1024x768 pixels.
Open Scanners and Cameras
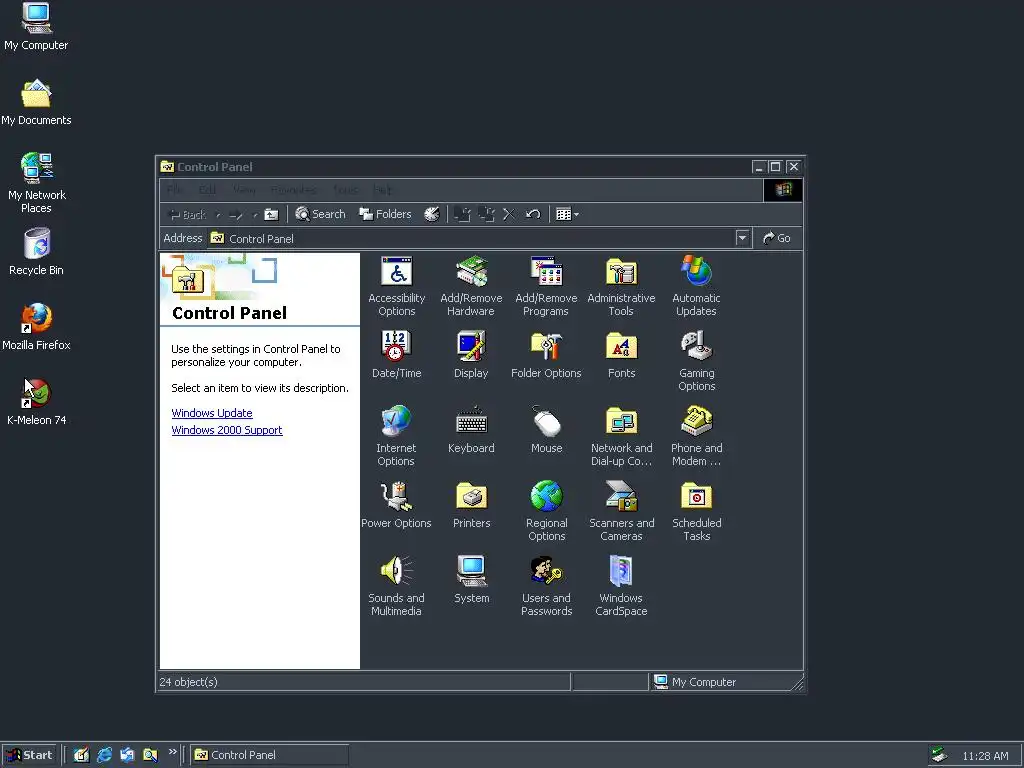pyautogui.click(x=621, y=511)
